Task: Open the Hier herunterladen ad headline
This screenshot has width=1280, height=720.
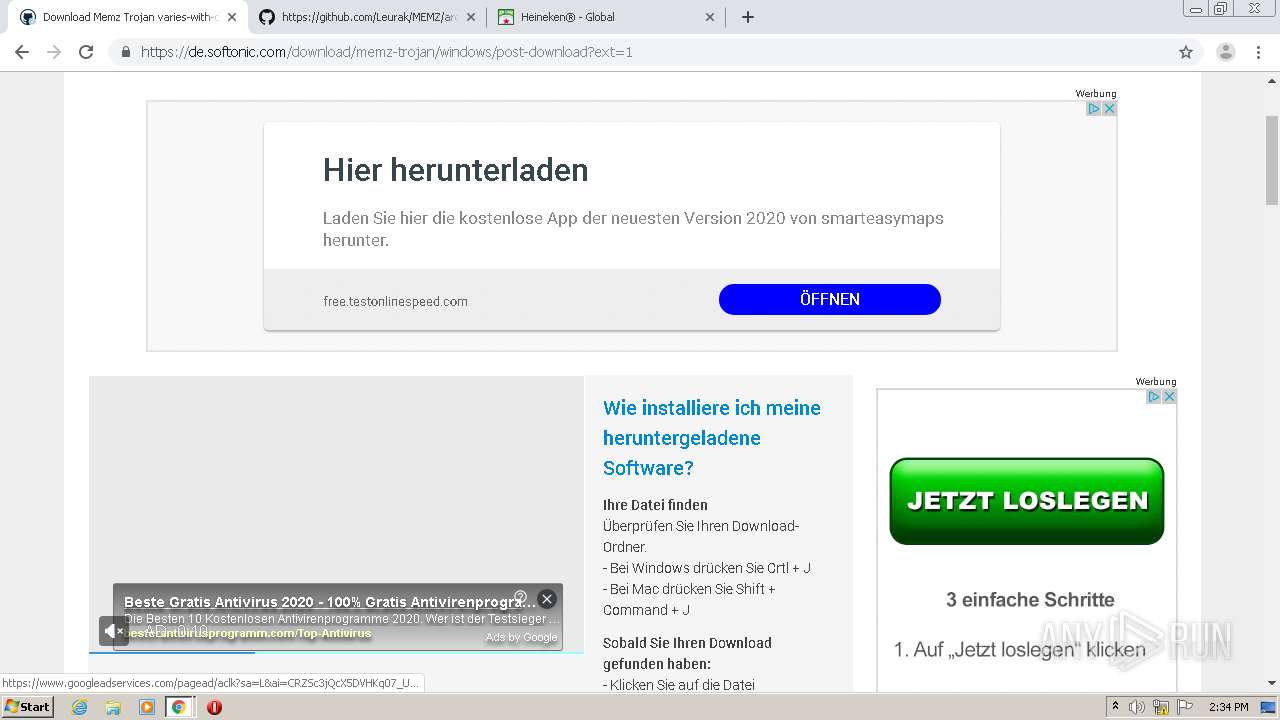Action: coord(455,170)
